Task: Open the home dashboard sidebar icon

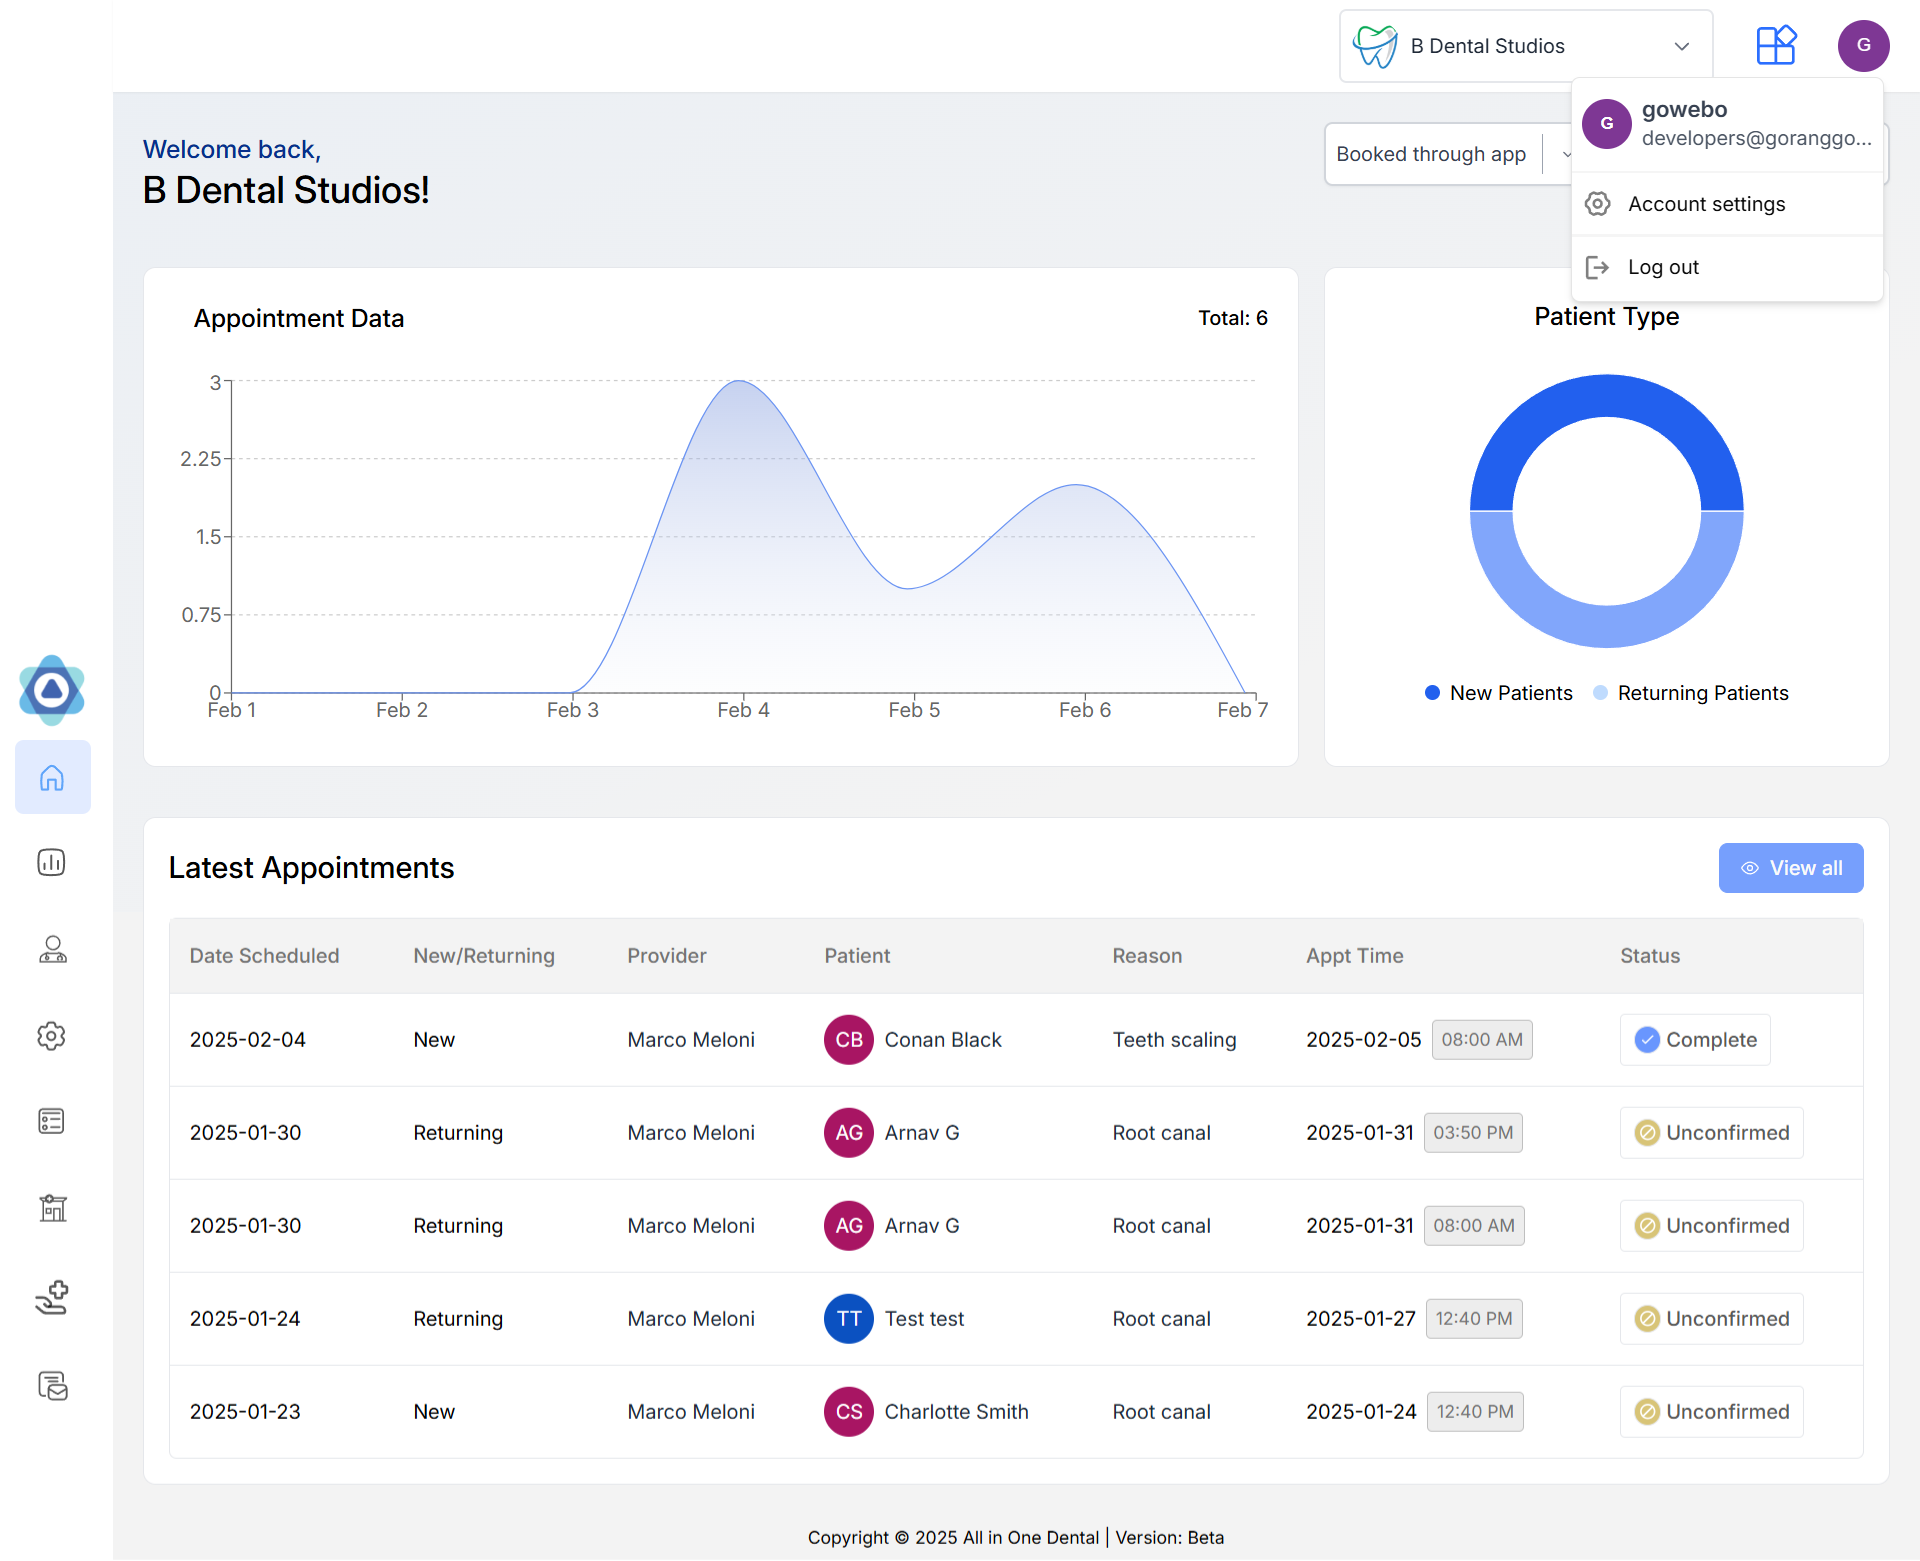Action: click(52, 777)
